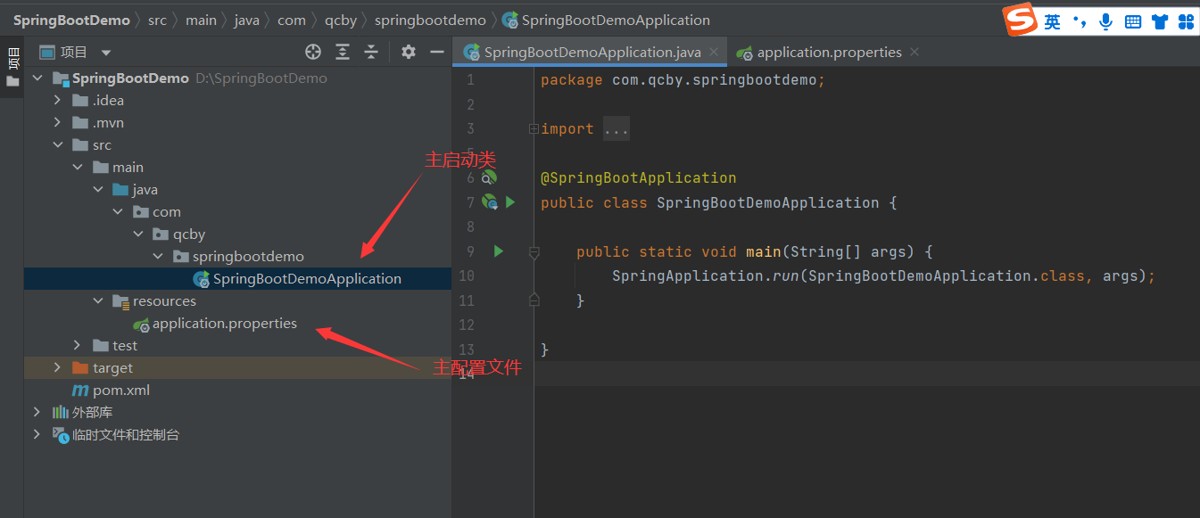
Task: Click java breadcrumb segment
Action: (247, 20)
